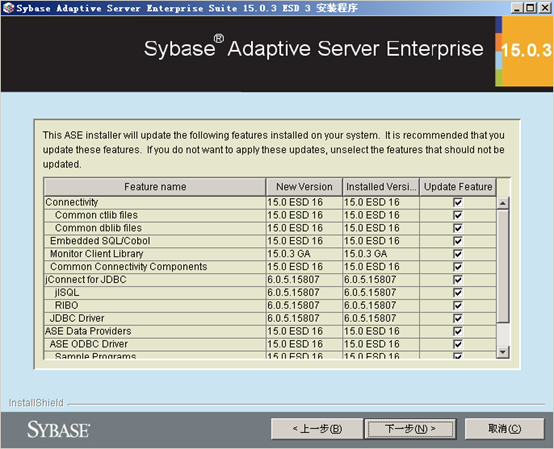This screenshot has width=554, height=449.
Task: Select the ASE ODBC Driver row
Action: pyautogui.click(x=270, y=344)
